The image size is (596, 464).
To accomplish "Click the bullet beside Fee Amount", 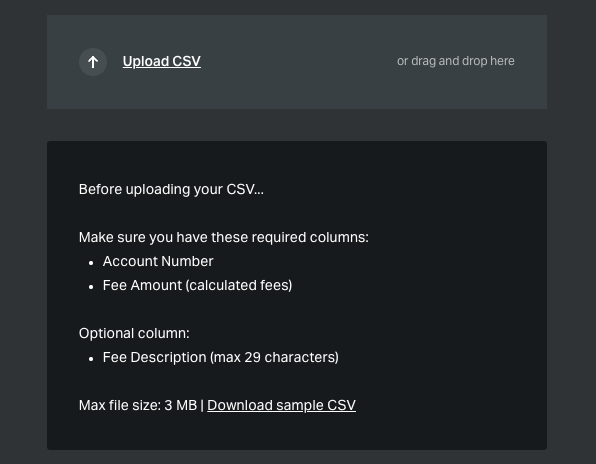I will coord(91,287).
